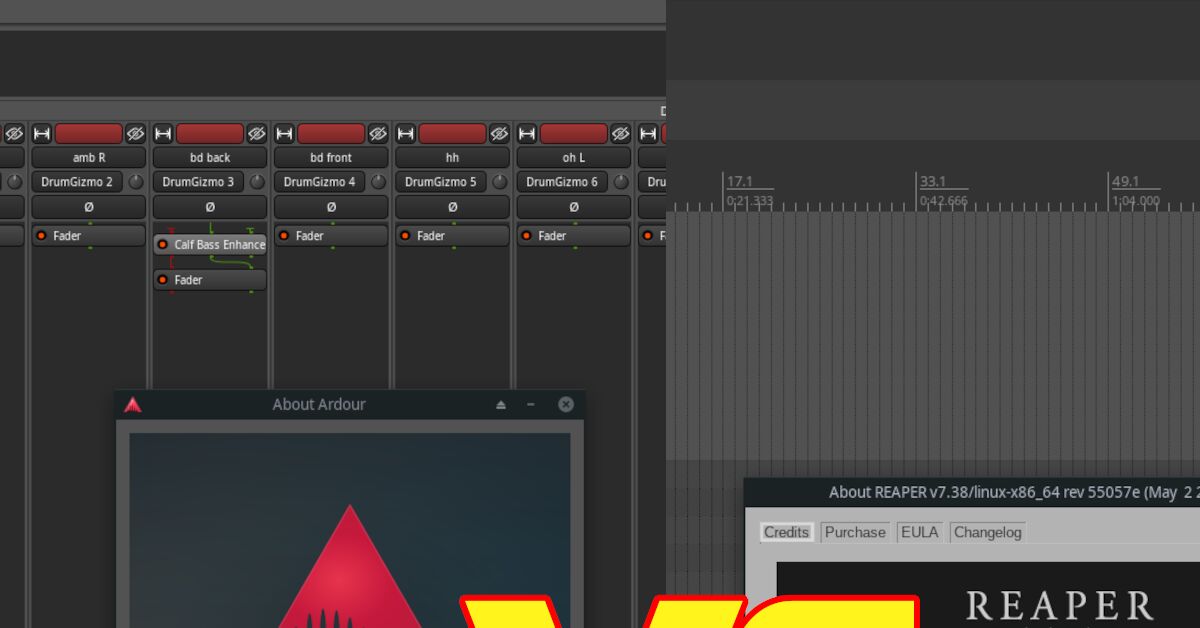Click the red LED on the Calf Bass Enhancer plugin
Image resolution: width=1200 pixels, height=628 pixels.
pos(163,244)
